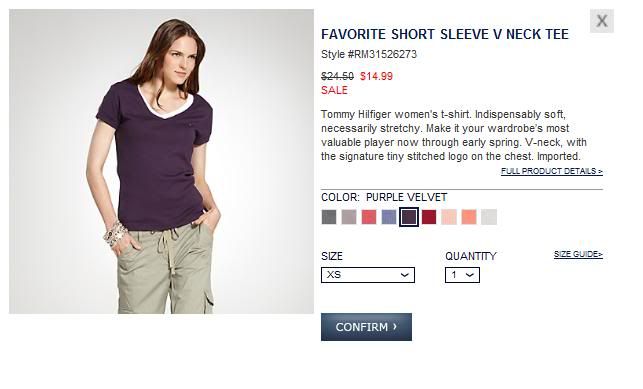Close the product quick view with X
This screenshot has width=643, height=389.
602,21
